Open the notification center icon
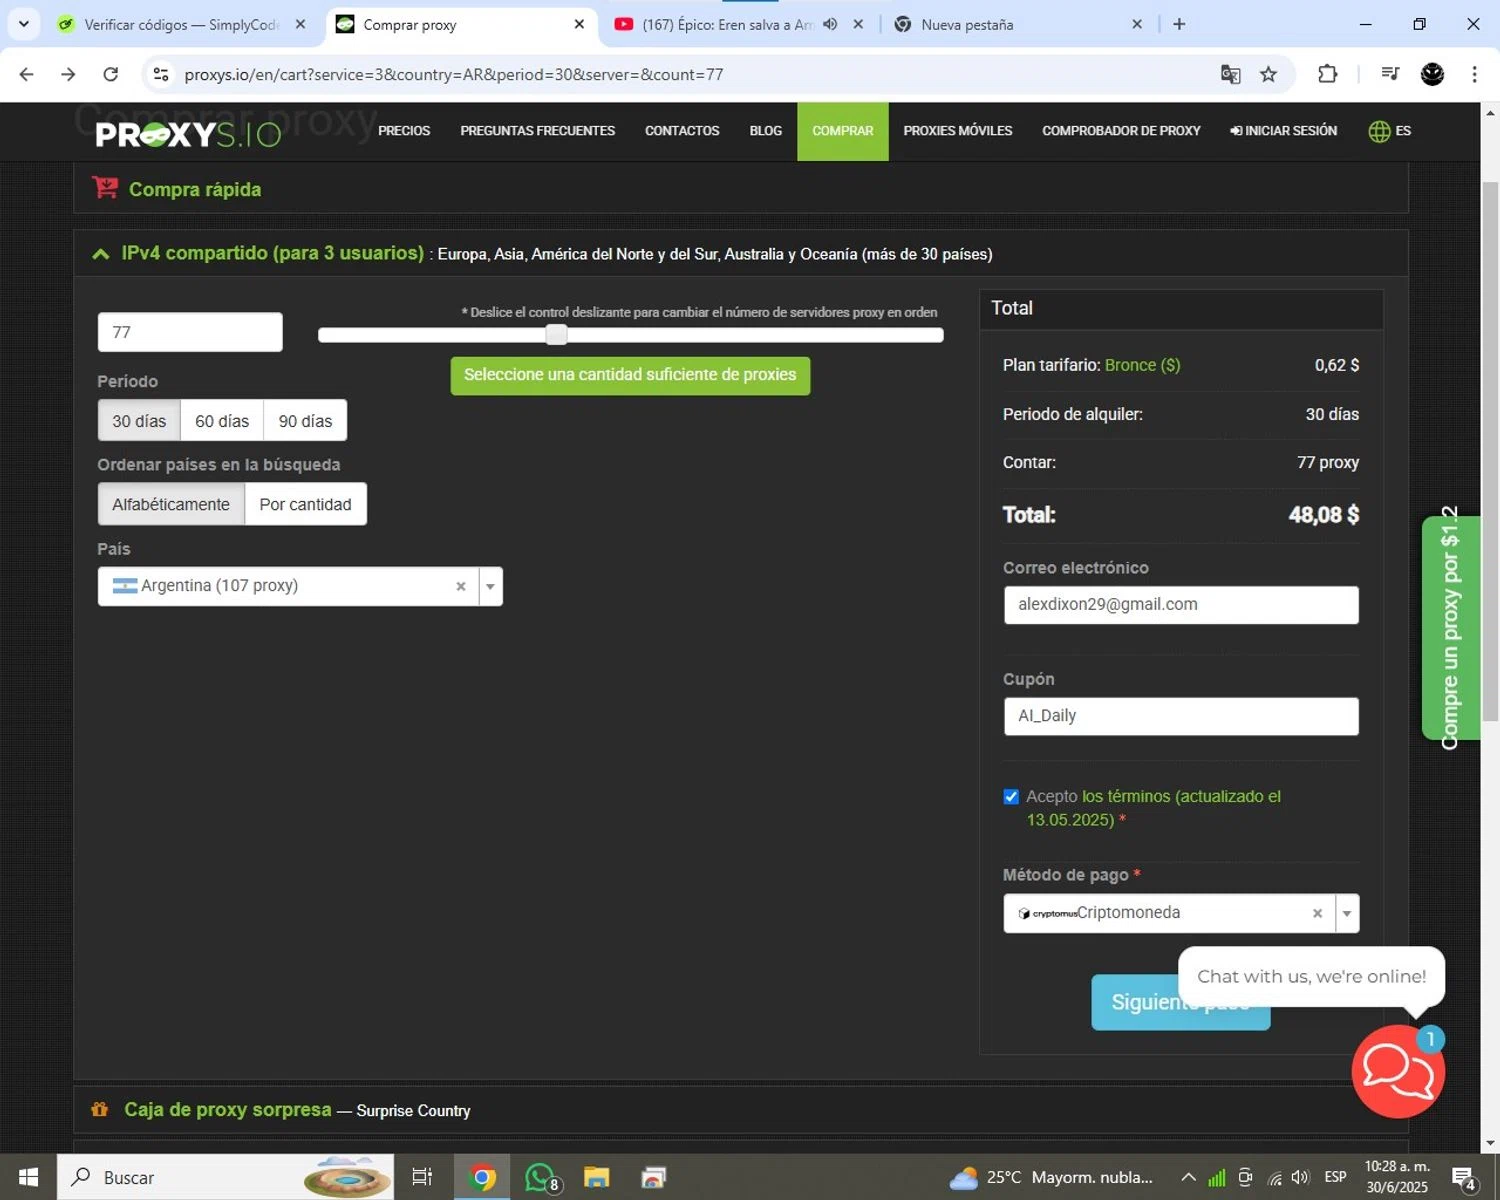The height and width of the screenshot is (1200, 1500). pyautogui.click(x=1464, y=1177)
